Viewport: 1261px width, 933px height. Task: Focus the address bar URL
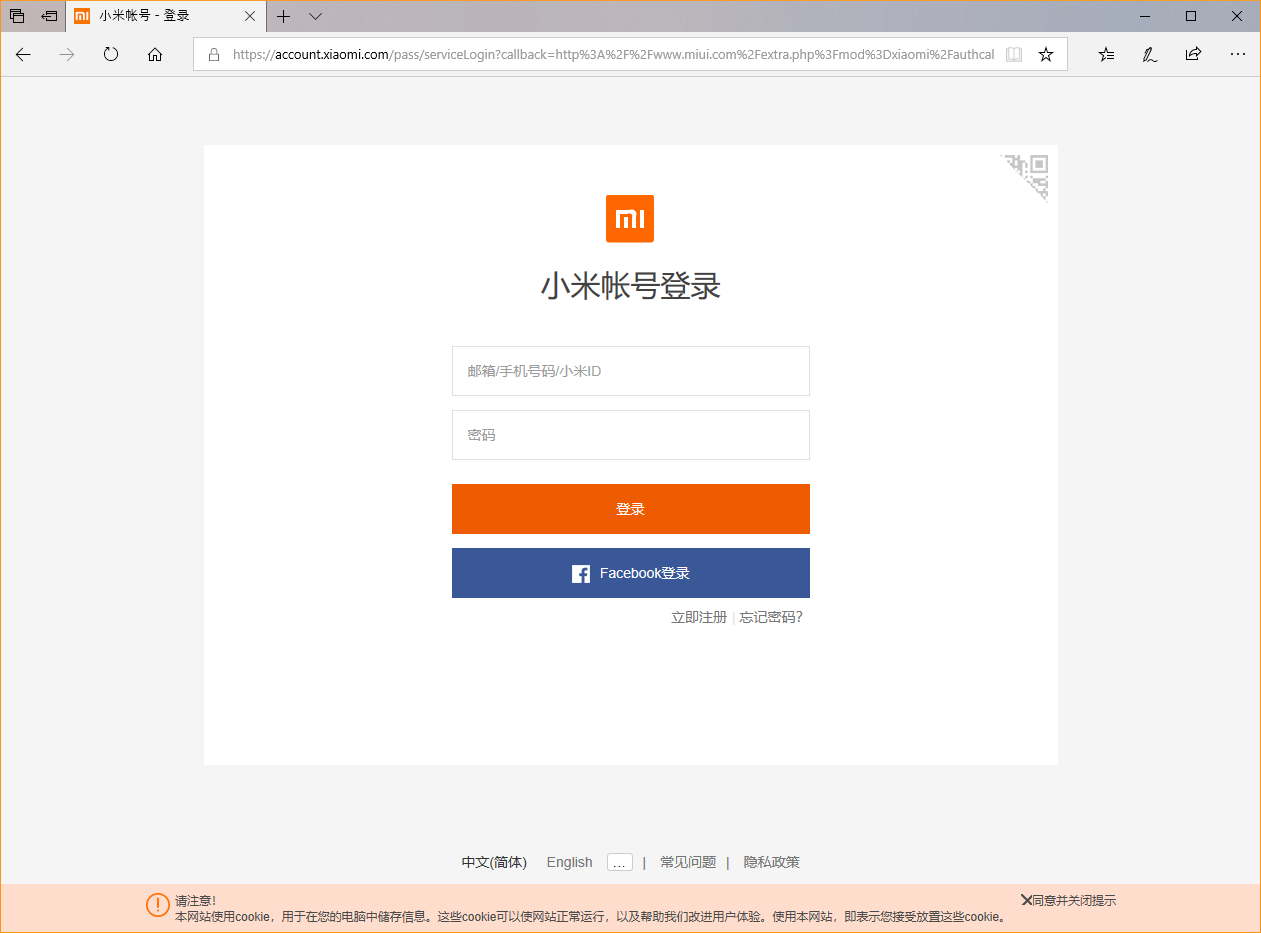pyautogui.click(x=613, y=55)
